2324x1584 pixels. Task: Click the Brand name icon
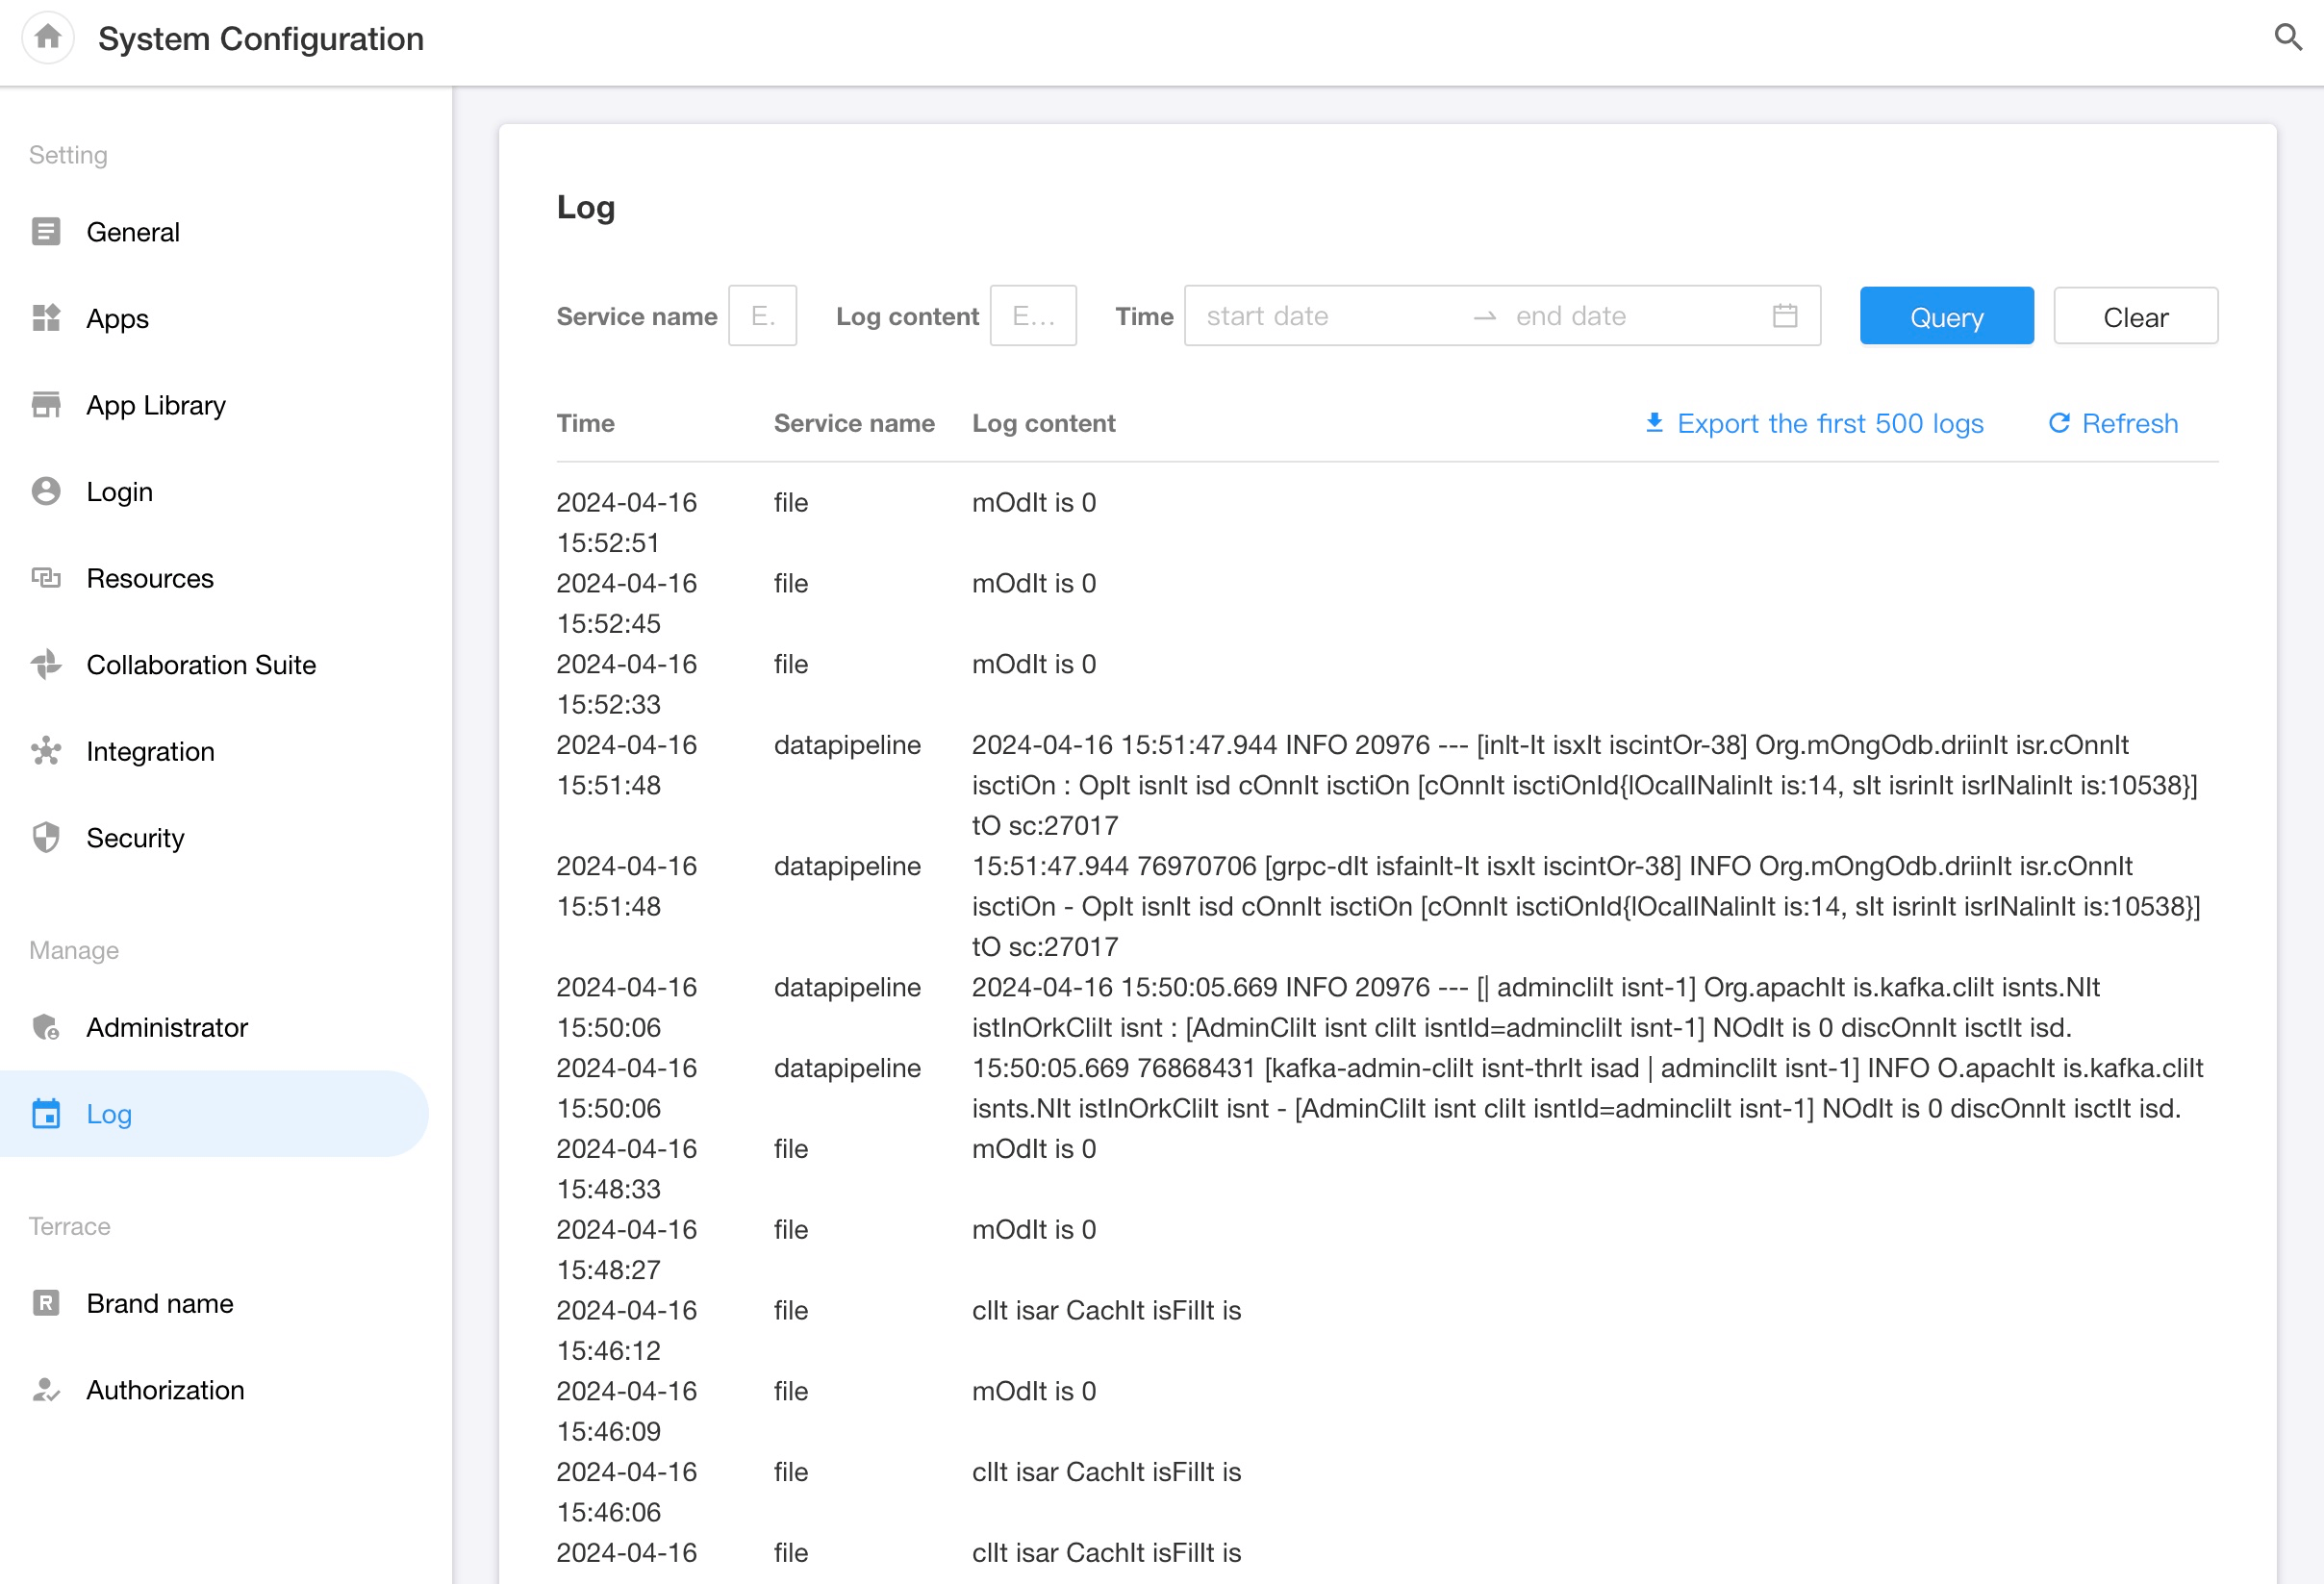coord(46,1303)
